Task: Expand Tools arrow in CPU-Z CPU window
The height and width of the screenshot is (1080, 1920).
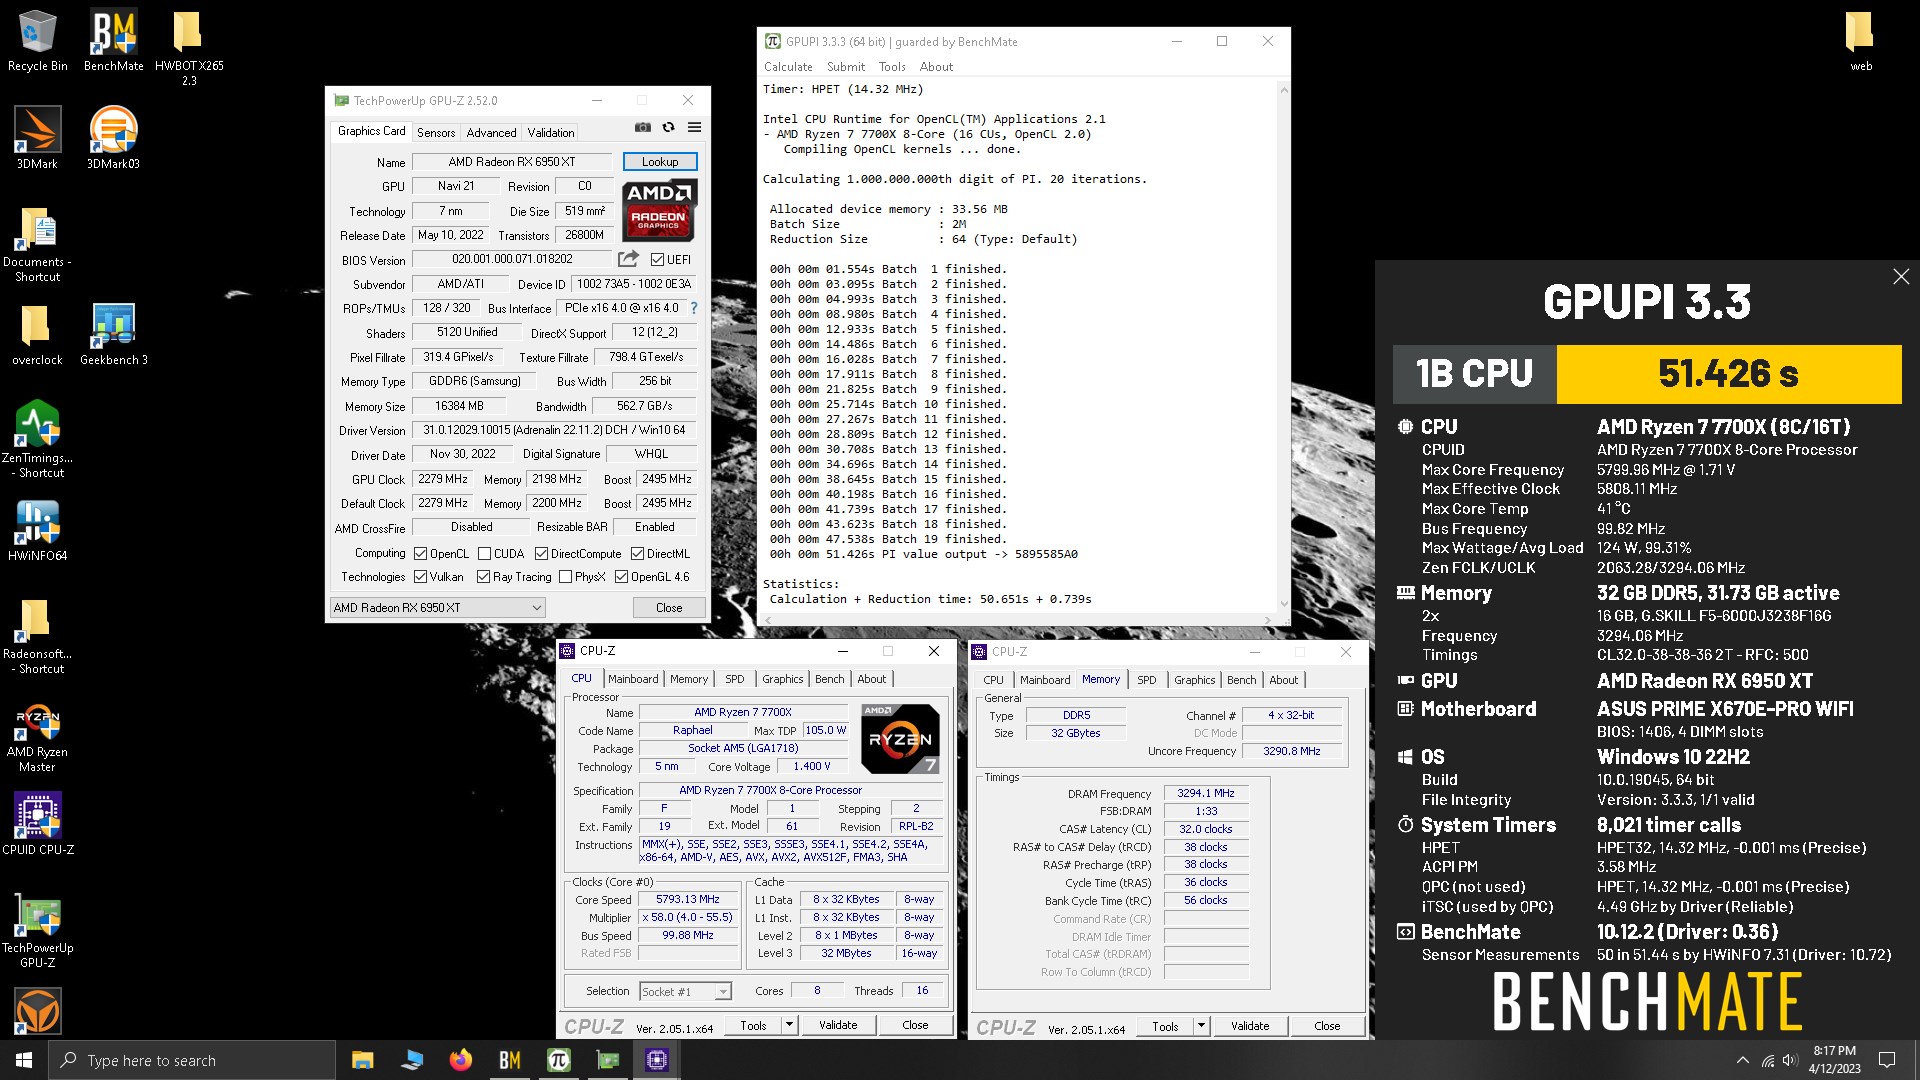Action: [789, 1025]
